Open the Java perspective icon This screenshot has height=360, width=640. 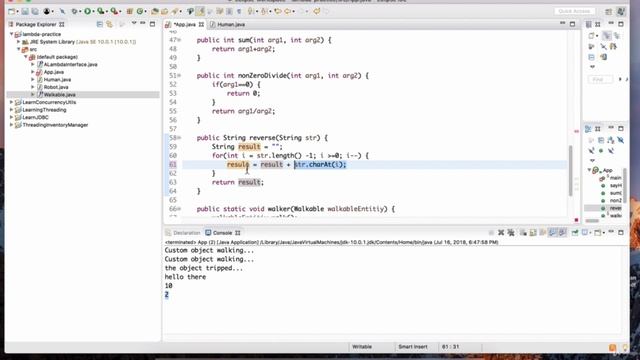621,11
